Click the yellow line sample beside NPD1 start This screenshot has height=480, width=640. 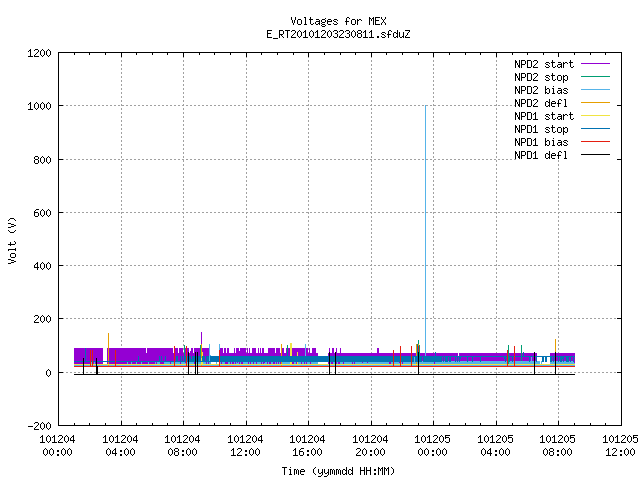(x=595, y=116)
